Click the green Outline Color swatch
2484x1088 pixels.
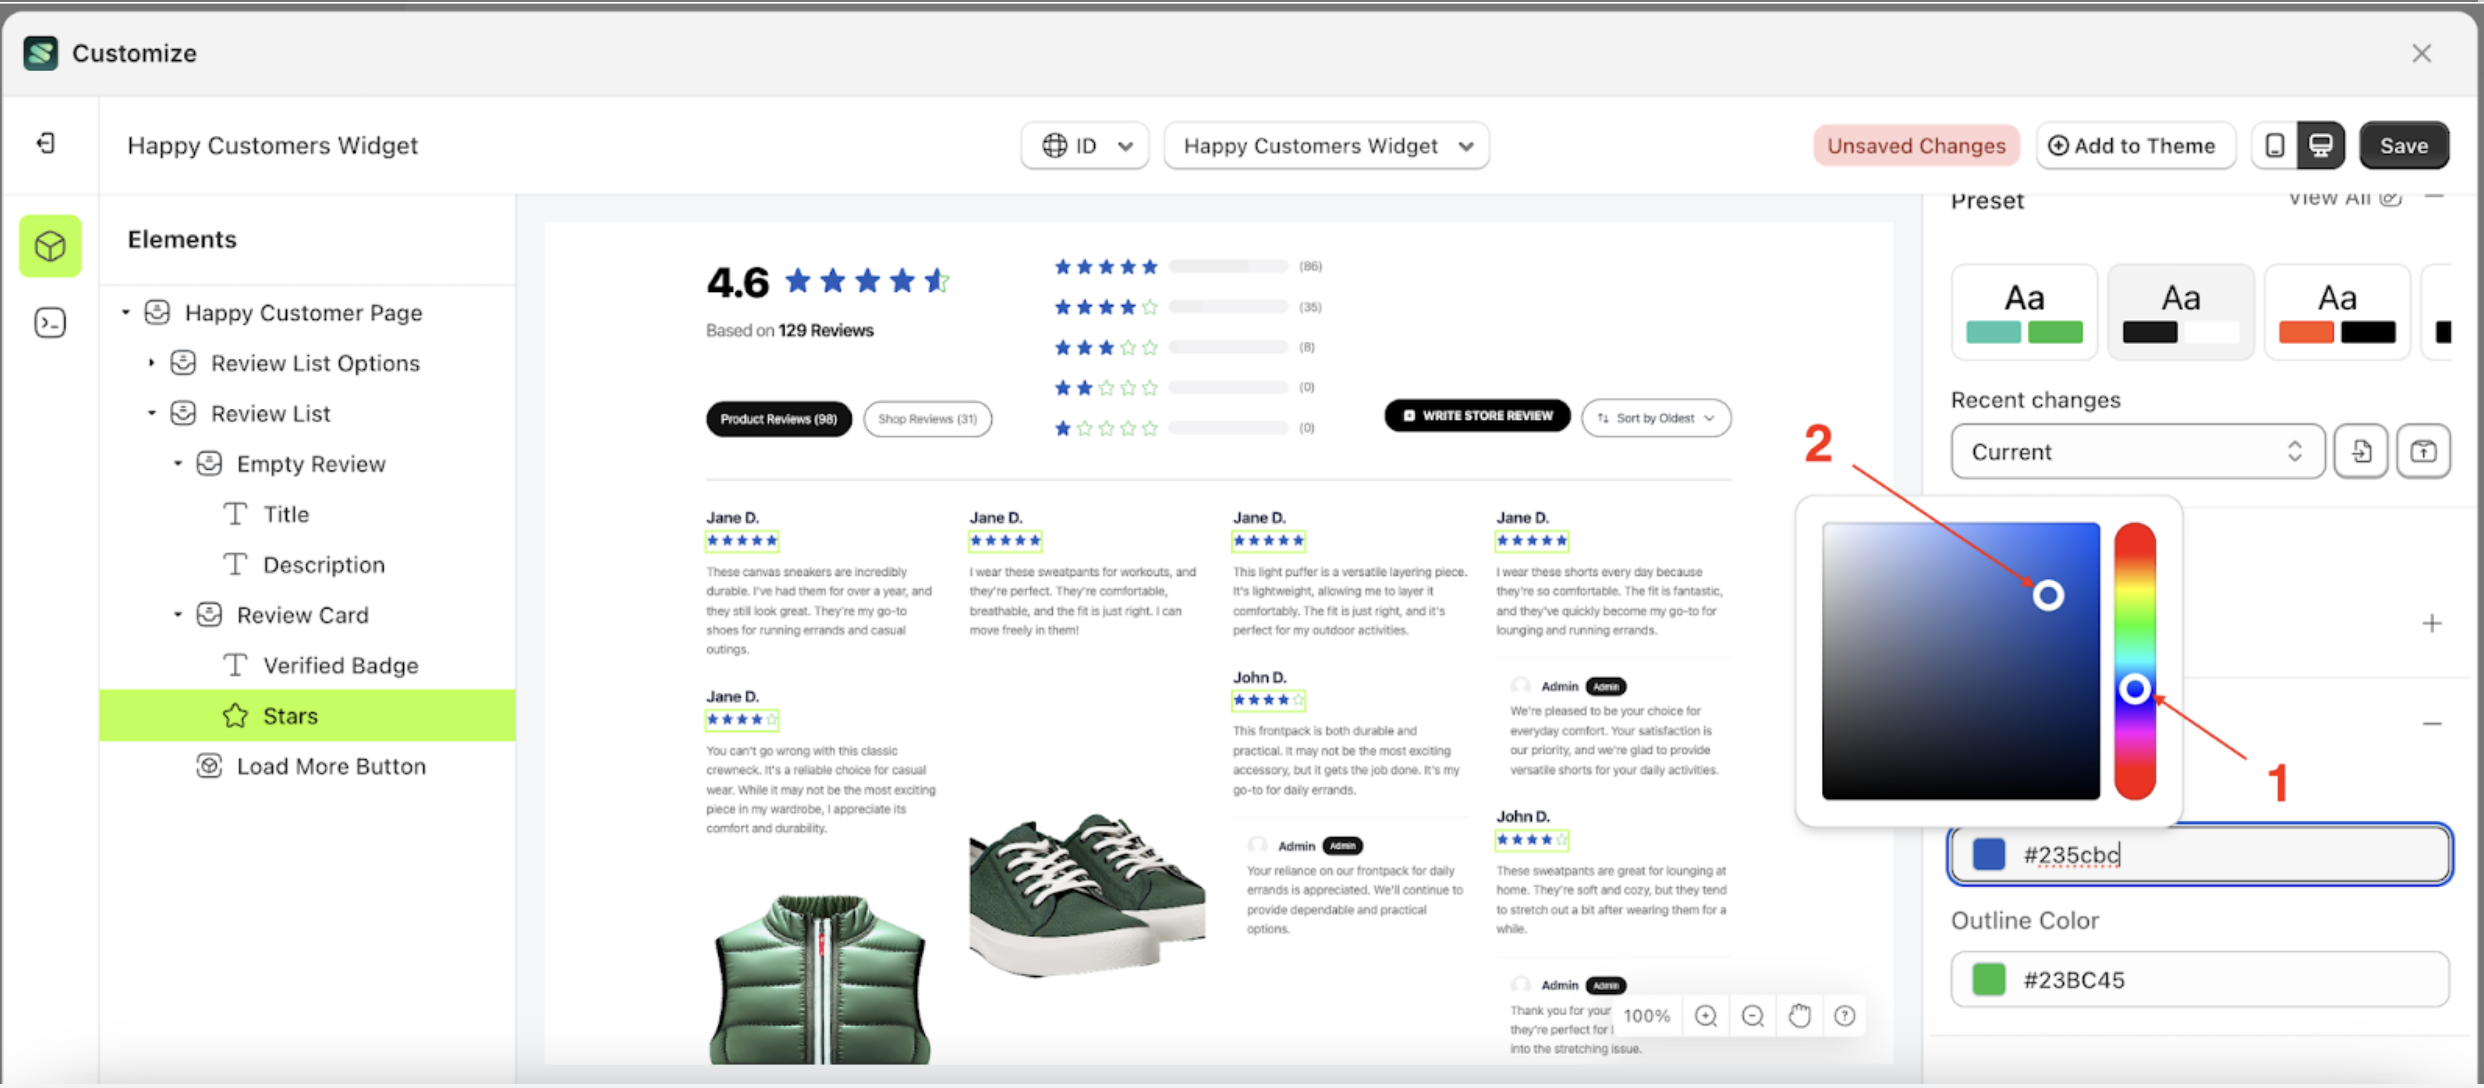pyautogui.click(x=1988, y=979)
